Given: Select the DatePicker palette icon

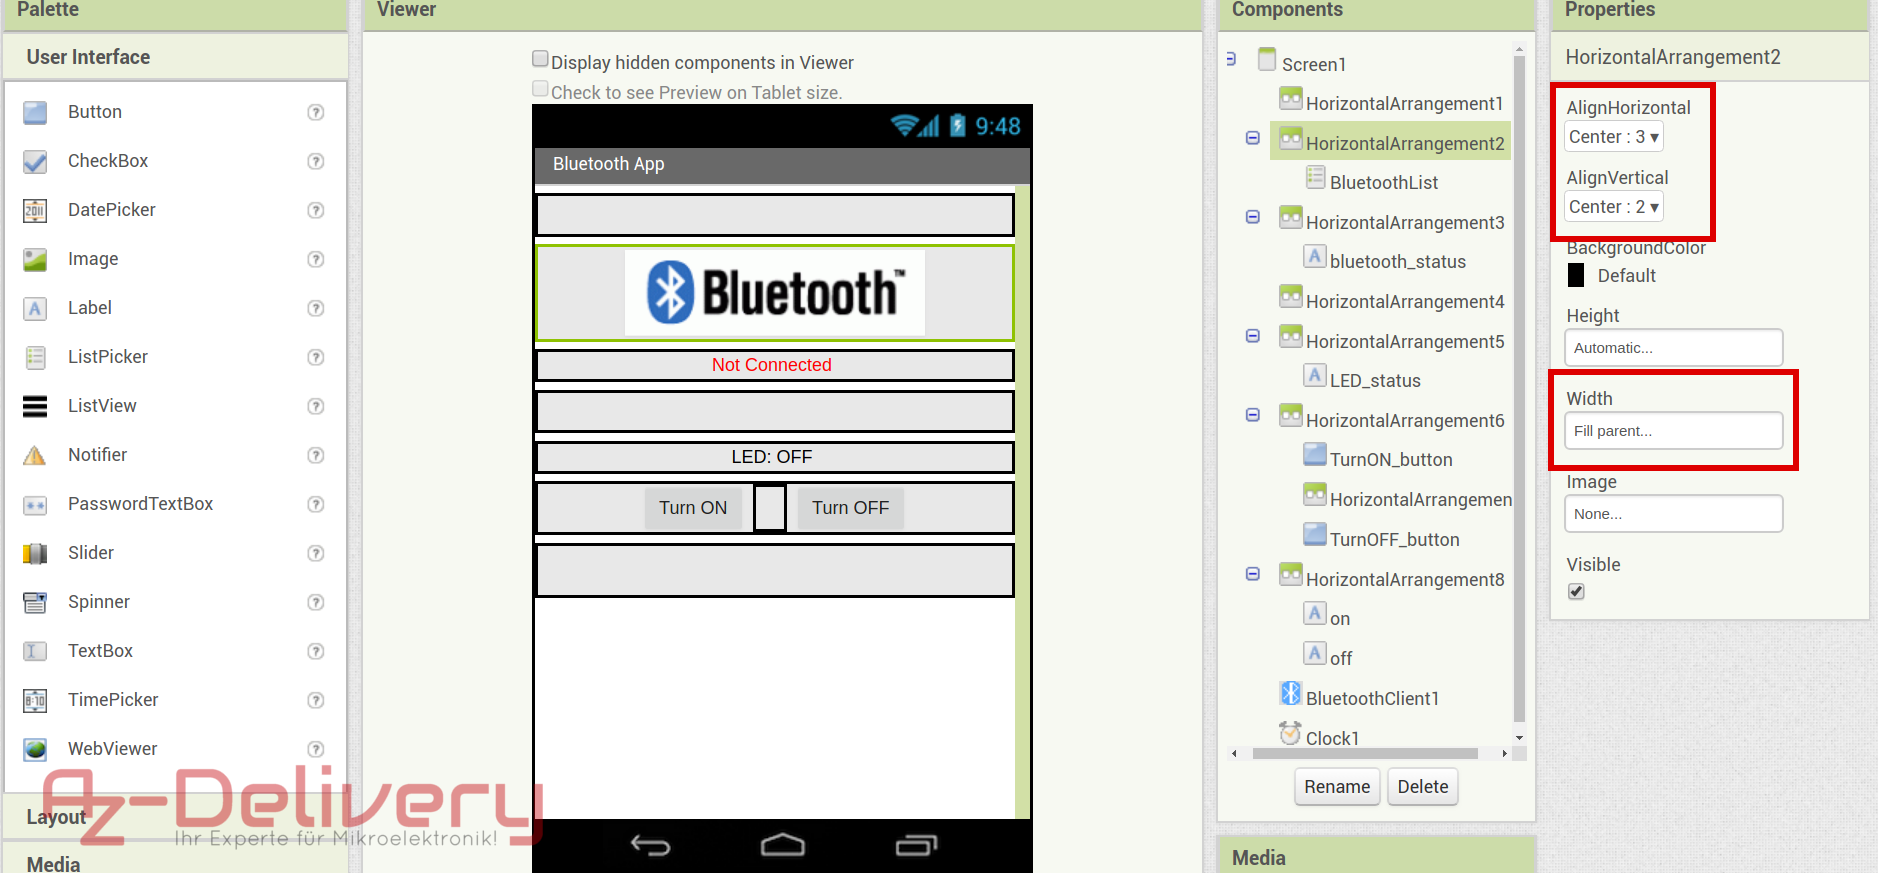Looking at the screenshot, I should tap(35, 210).
